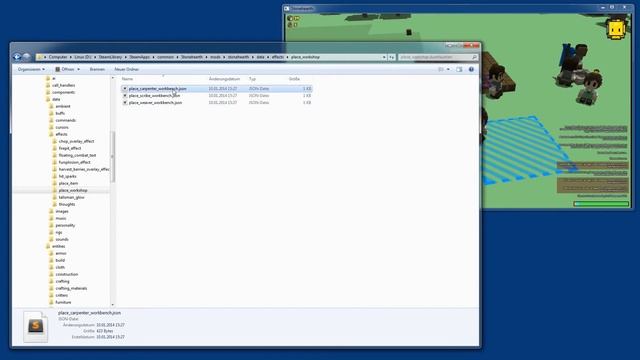Select file place_carpenter_workbench.json in the list

pos(158,89)
